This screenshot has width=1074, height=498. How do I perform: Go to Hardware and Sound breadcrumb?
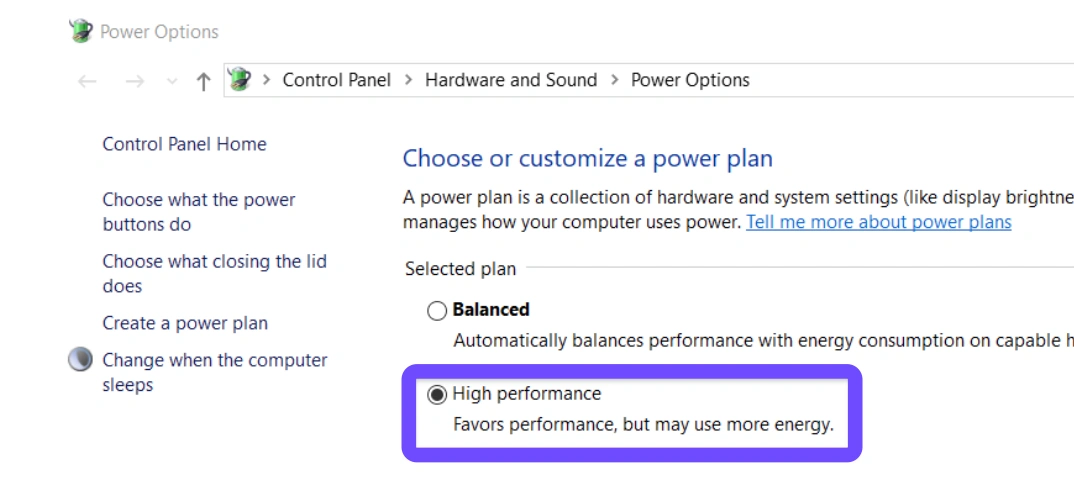point(511,80)
